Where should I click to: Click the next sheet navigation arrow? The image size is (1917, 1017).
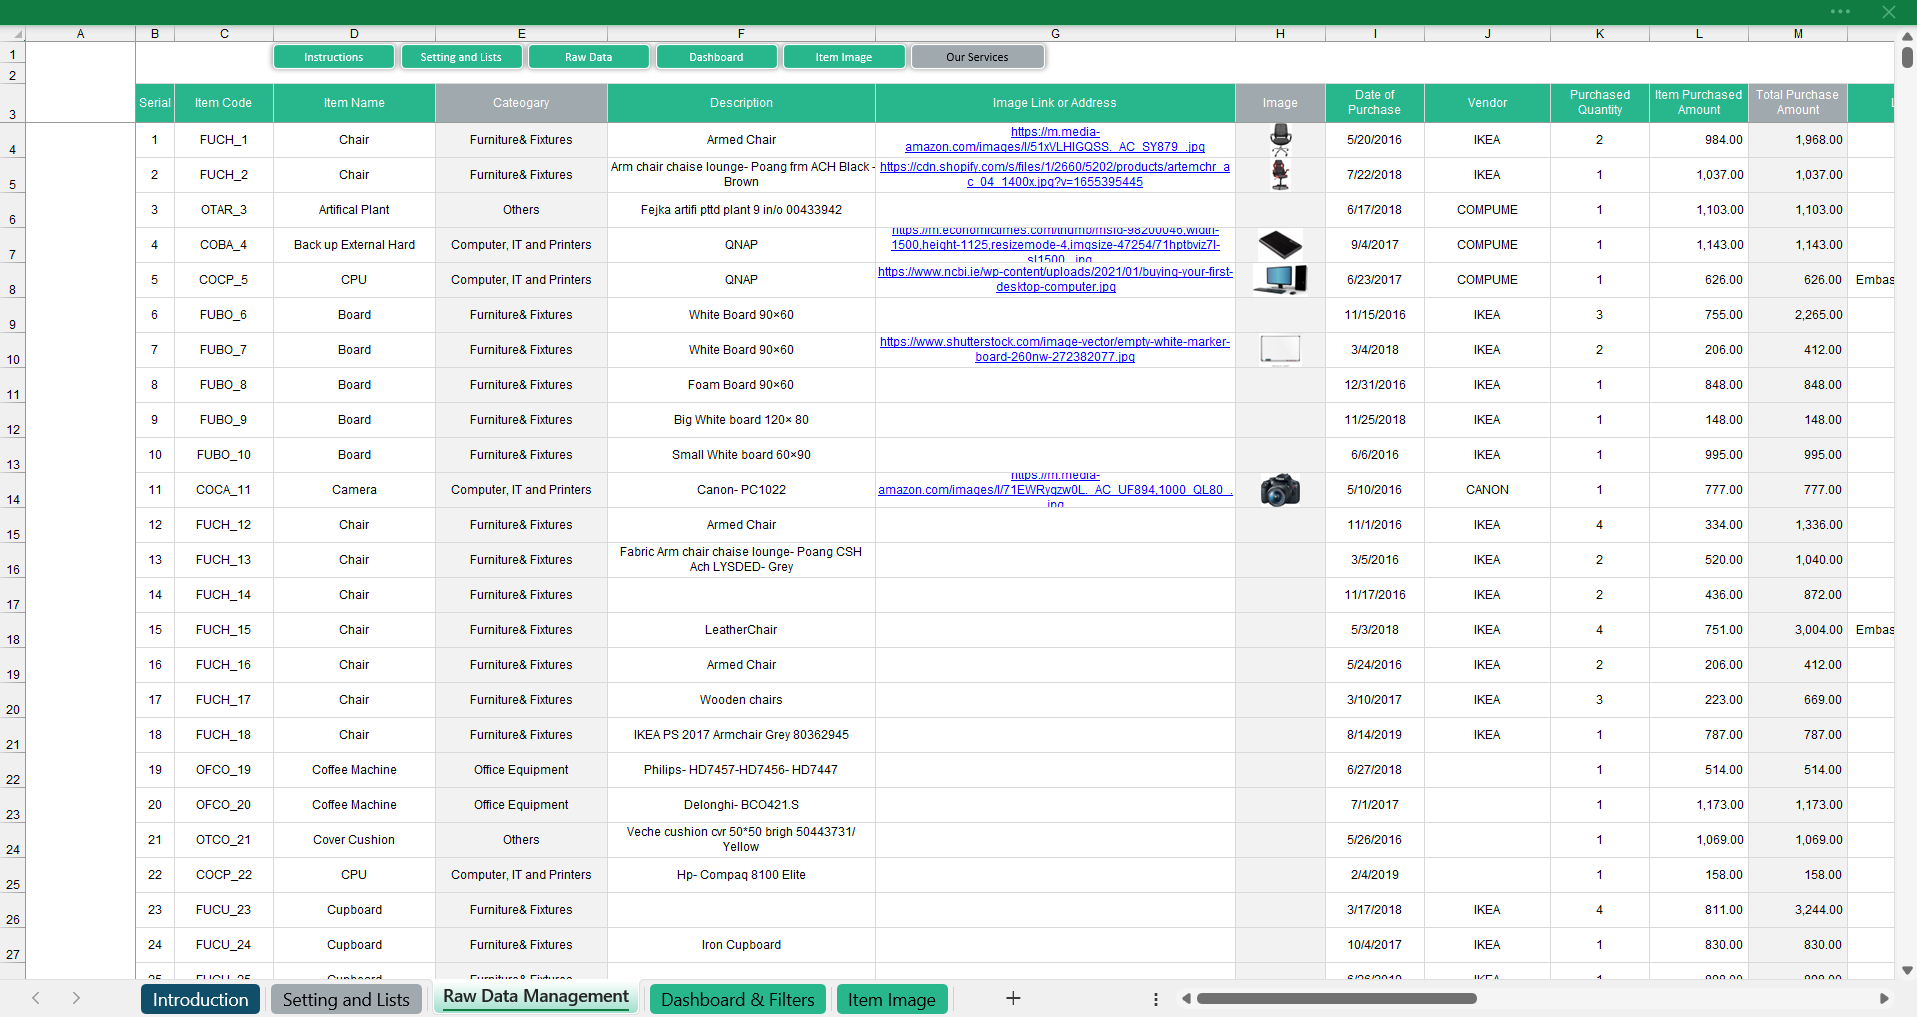[x=76, y=998]
